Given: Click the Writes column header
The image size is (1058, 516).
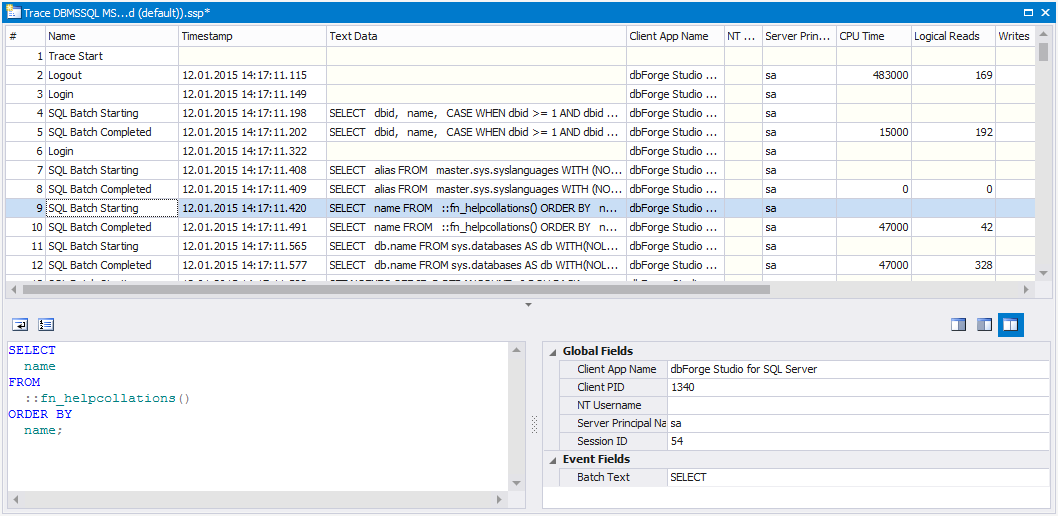Looking at the screenshot, I should 1015,36.
